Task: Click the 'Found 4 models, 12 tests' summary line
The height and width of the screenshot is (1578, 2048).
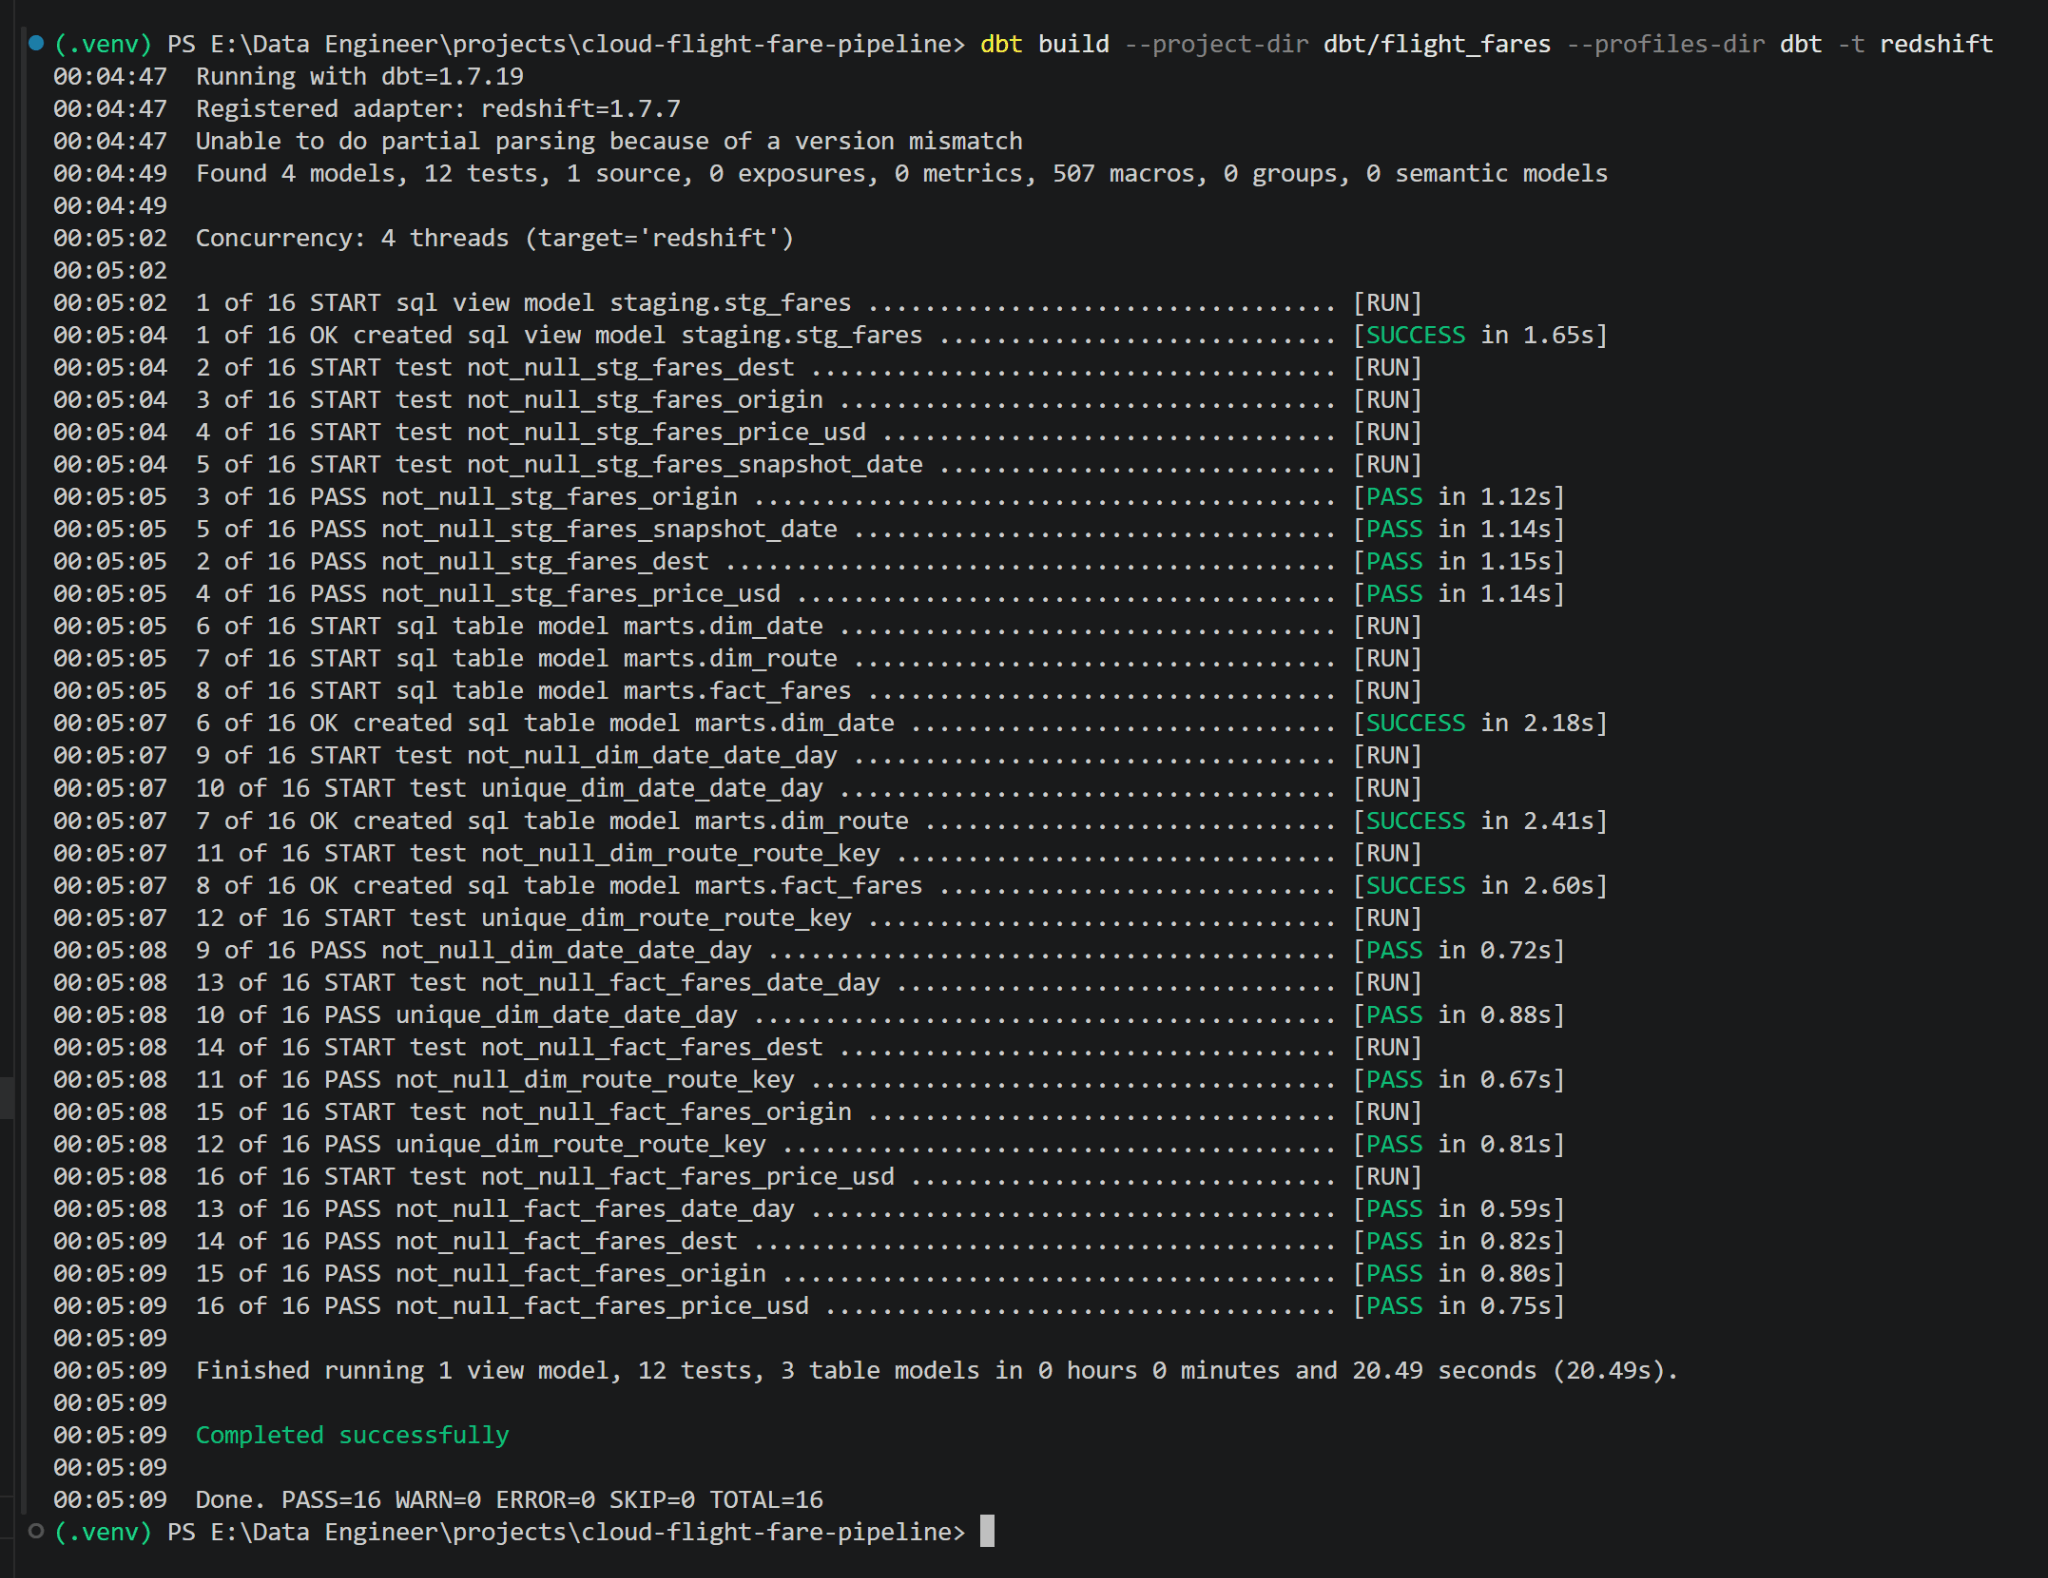Action: point(902,173)
